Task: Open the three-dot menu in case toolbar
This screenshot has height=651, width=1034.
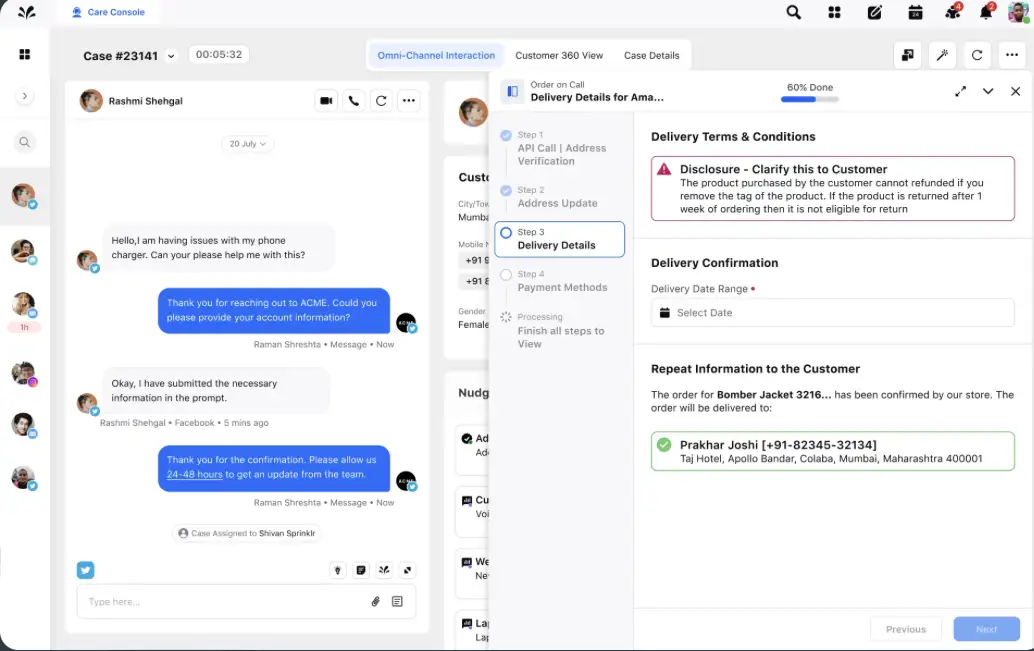Action: [1012, 55]
